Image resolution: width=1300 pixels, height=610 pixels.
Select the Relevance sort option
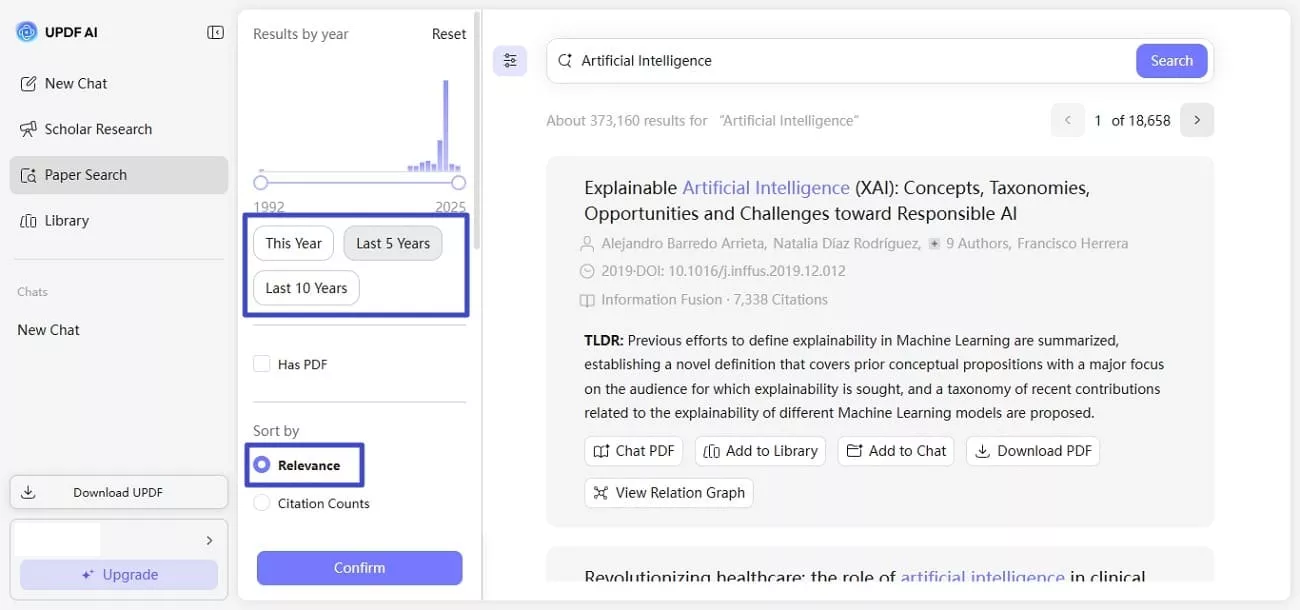coord(261,464)
